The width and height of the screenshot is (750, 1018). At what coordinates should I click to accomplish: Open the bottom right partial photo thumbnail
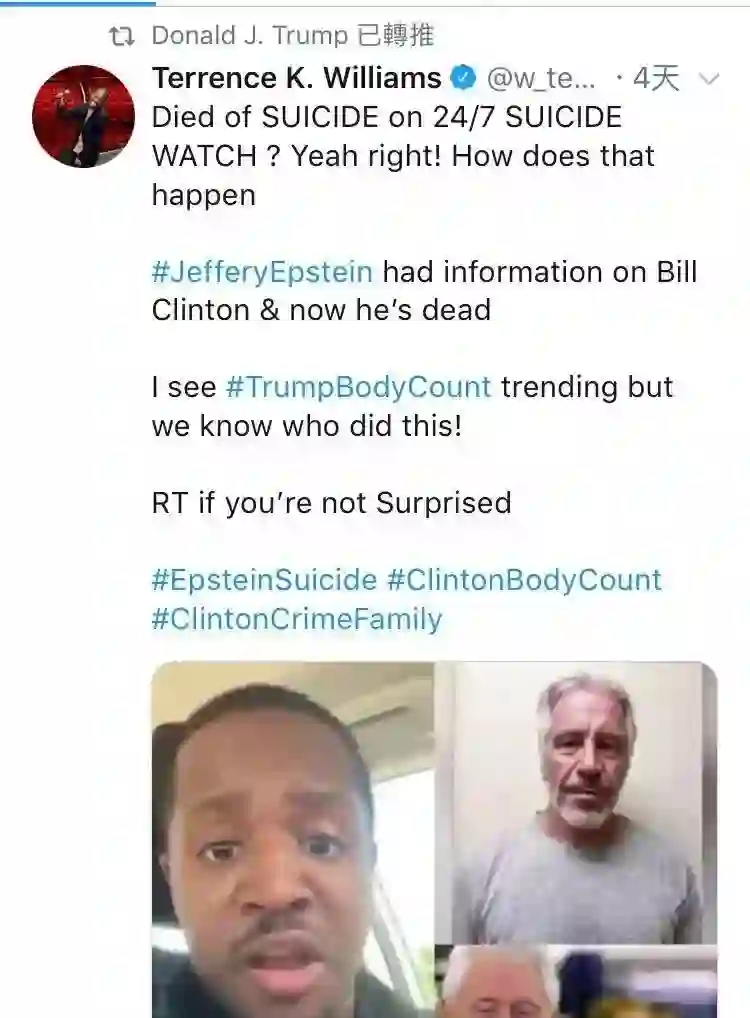click(x=577, y=982)
